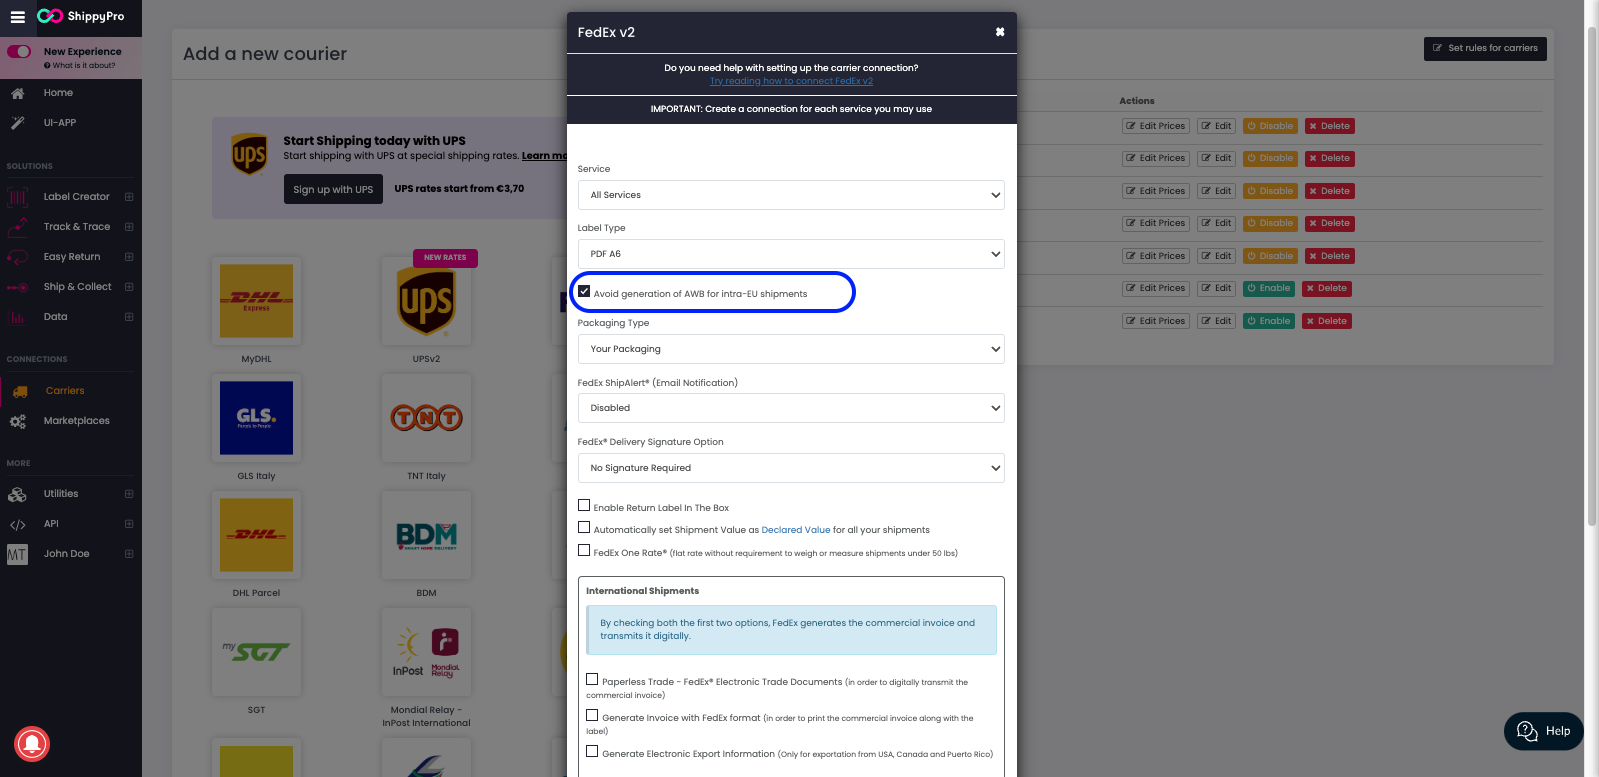The height and width of the screenshot is (777, 1599).
Task: Open the hamburger menu icon
Action: (x=17, y=17)
